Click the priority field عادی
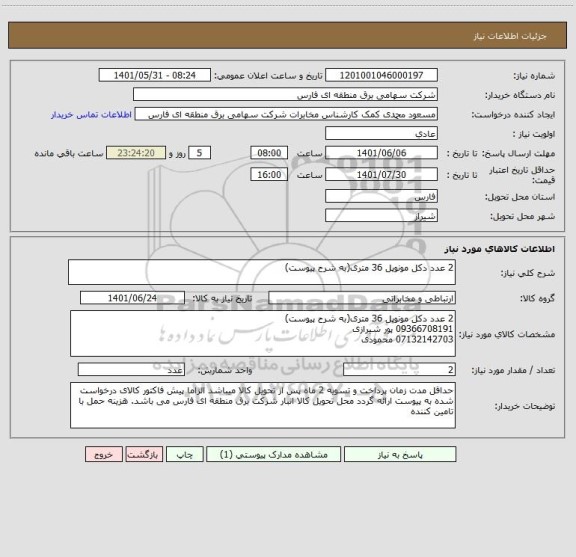This screenshot has width=576, height=557. coord(381,134)
